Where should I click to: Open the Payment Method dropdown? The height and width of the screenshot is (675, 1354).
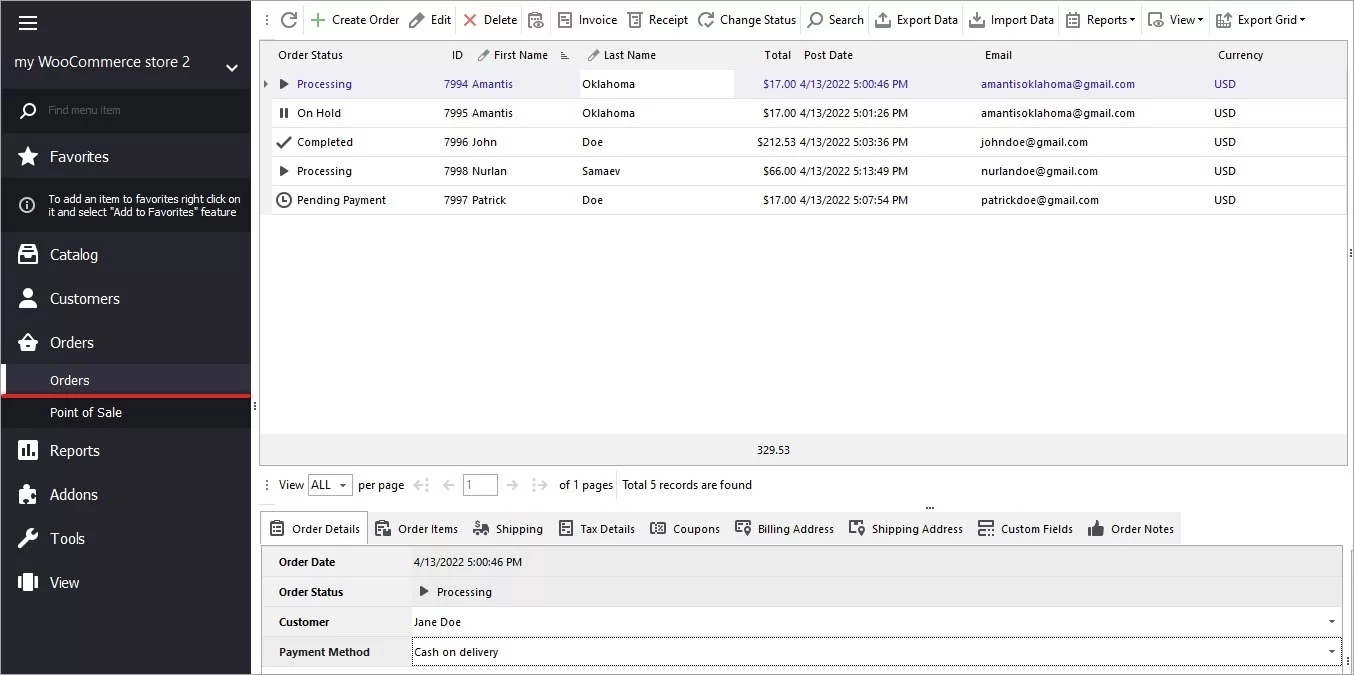(x=1331, y=652)
